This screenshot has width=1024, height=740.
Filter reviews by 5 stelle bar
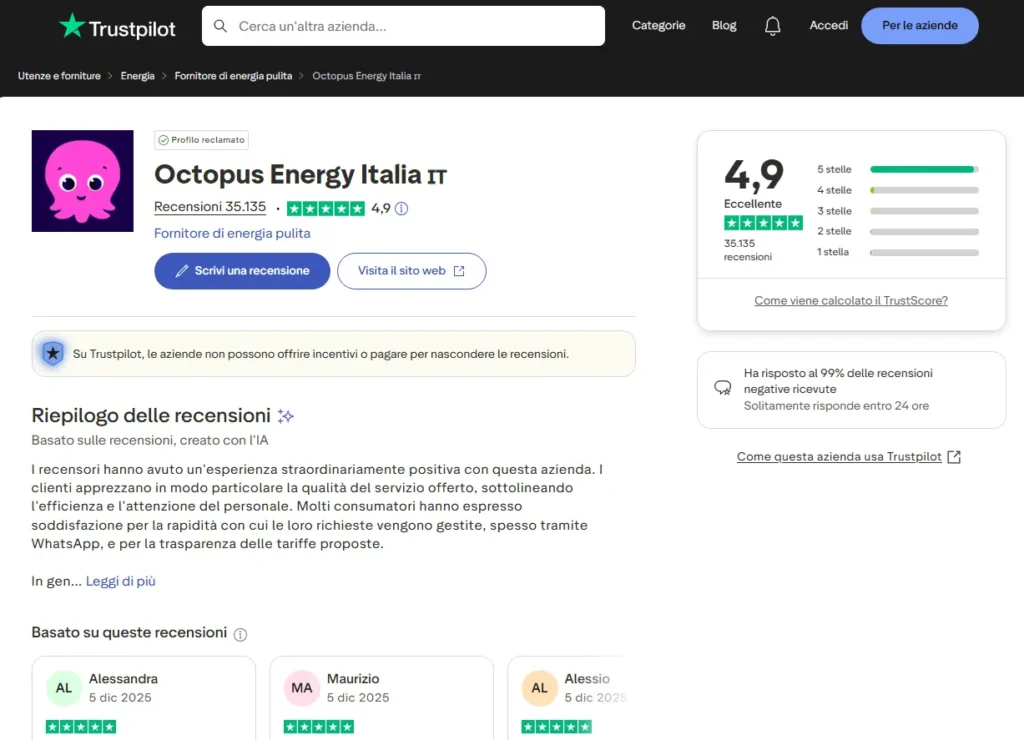(x=923, y=169)
